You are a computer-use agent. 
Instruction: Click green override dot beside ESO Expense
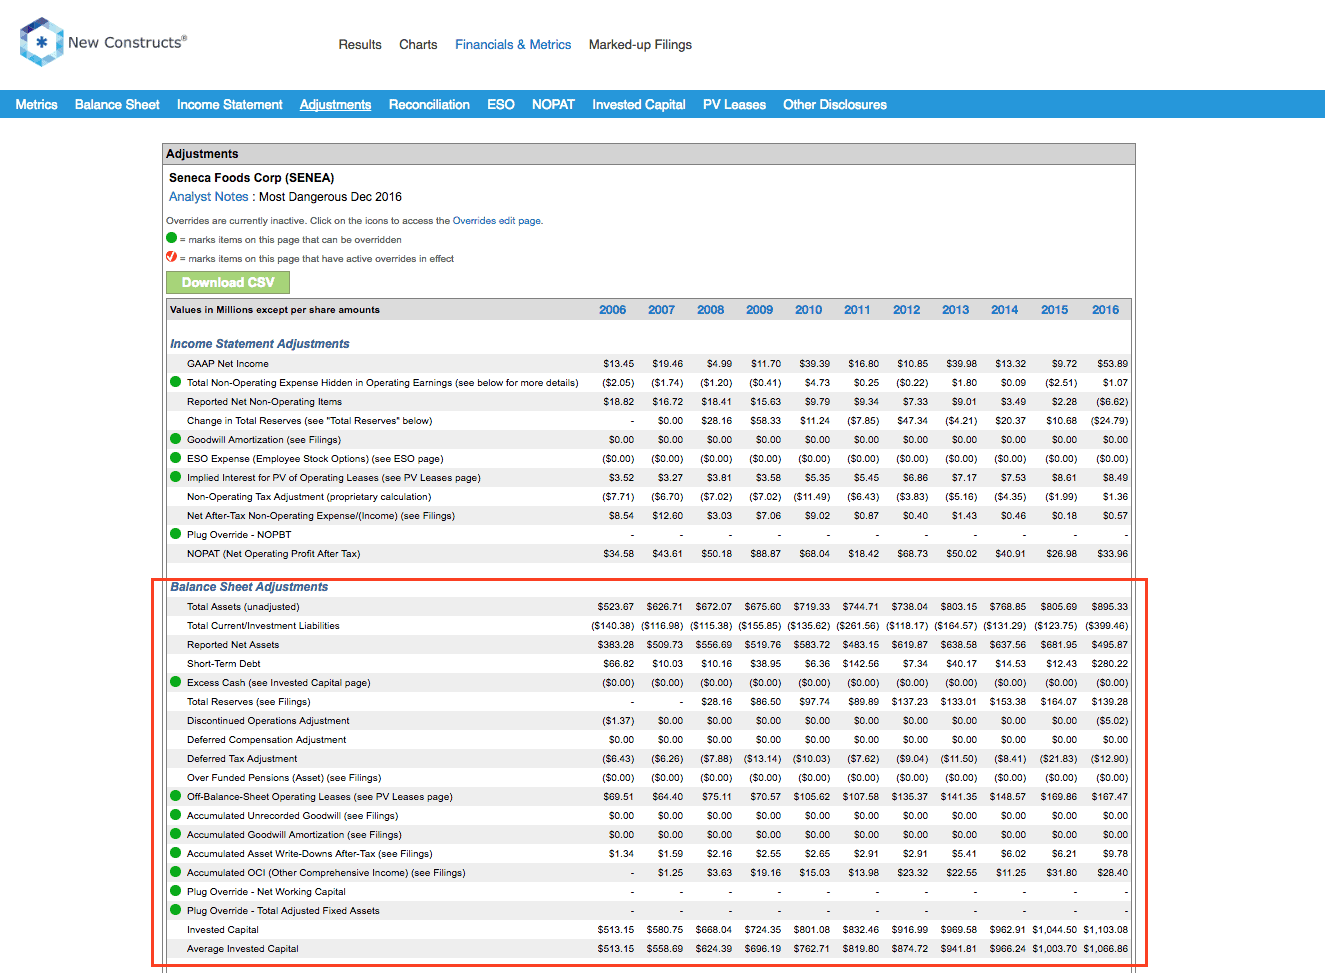pyautogui.click(x=175, y=458)
